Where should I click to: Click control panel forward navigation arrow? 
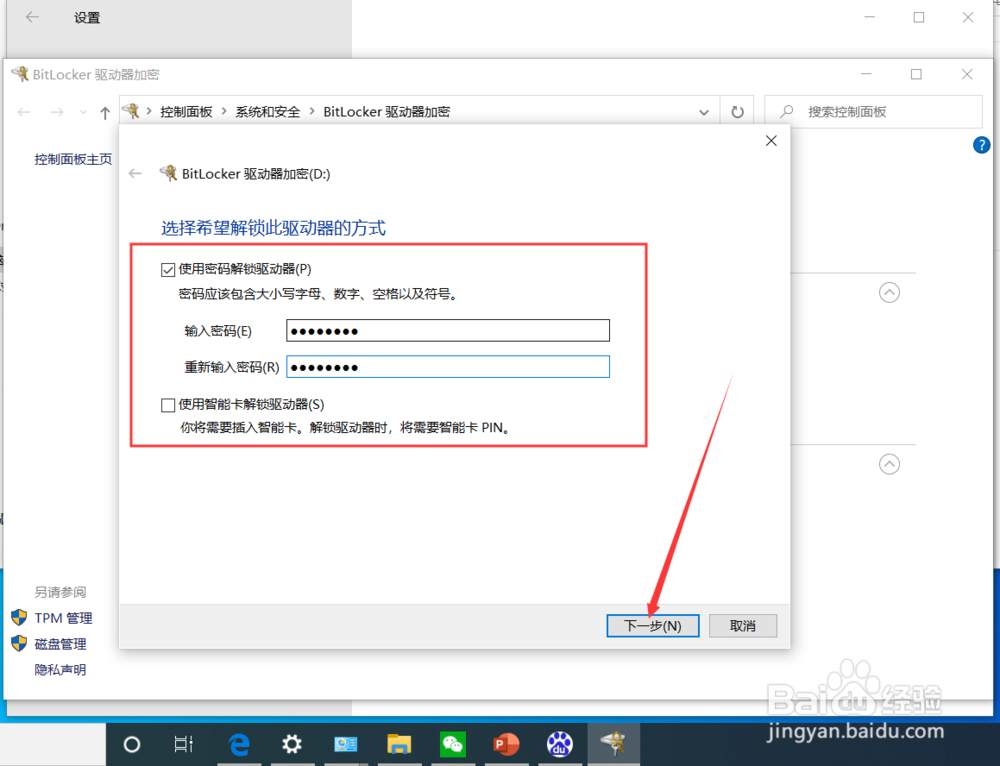57,112
